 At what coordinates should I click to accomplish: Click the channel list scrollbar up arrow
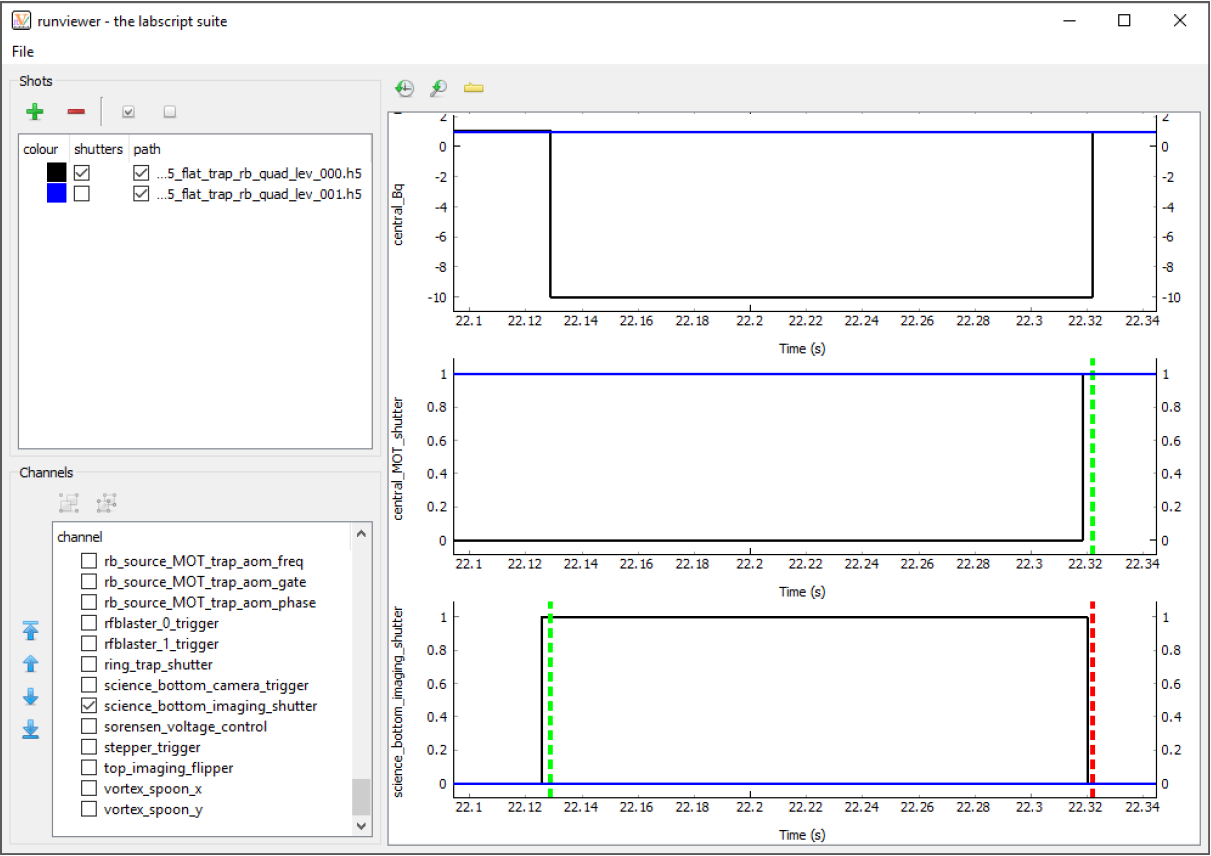[x=361, y=537]
